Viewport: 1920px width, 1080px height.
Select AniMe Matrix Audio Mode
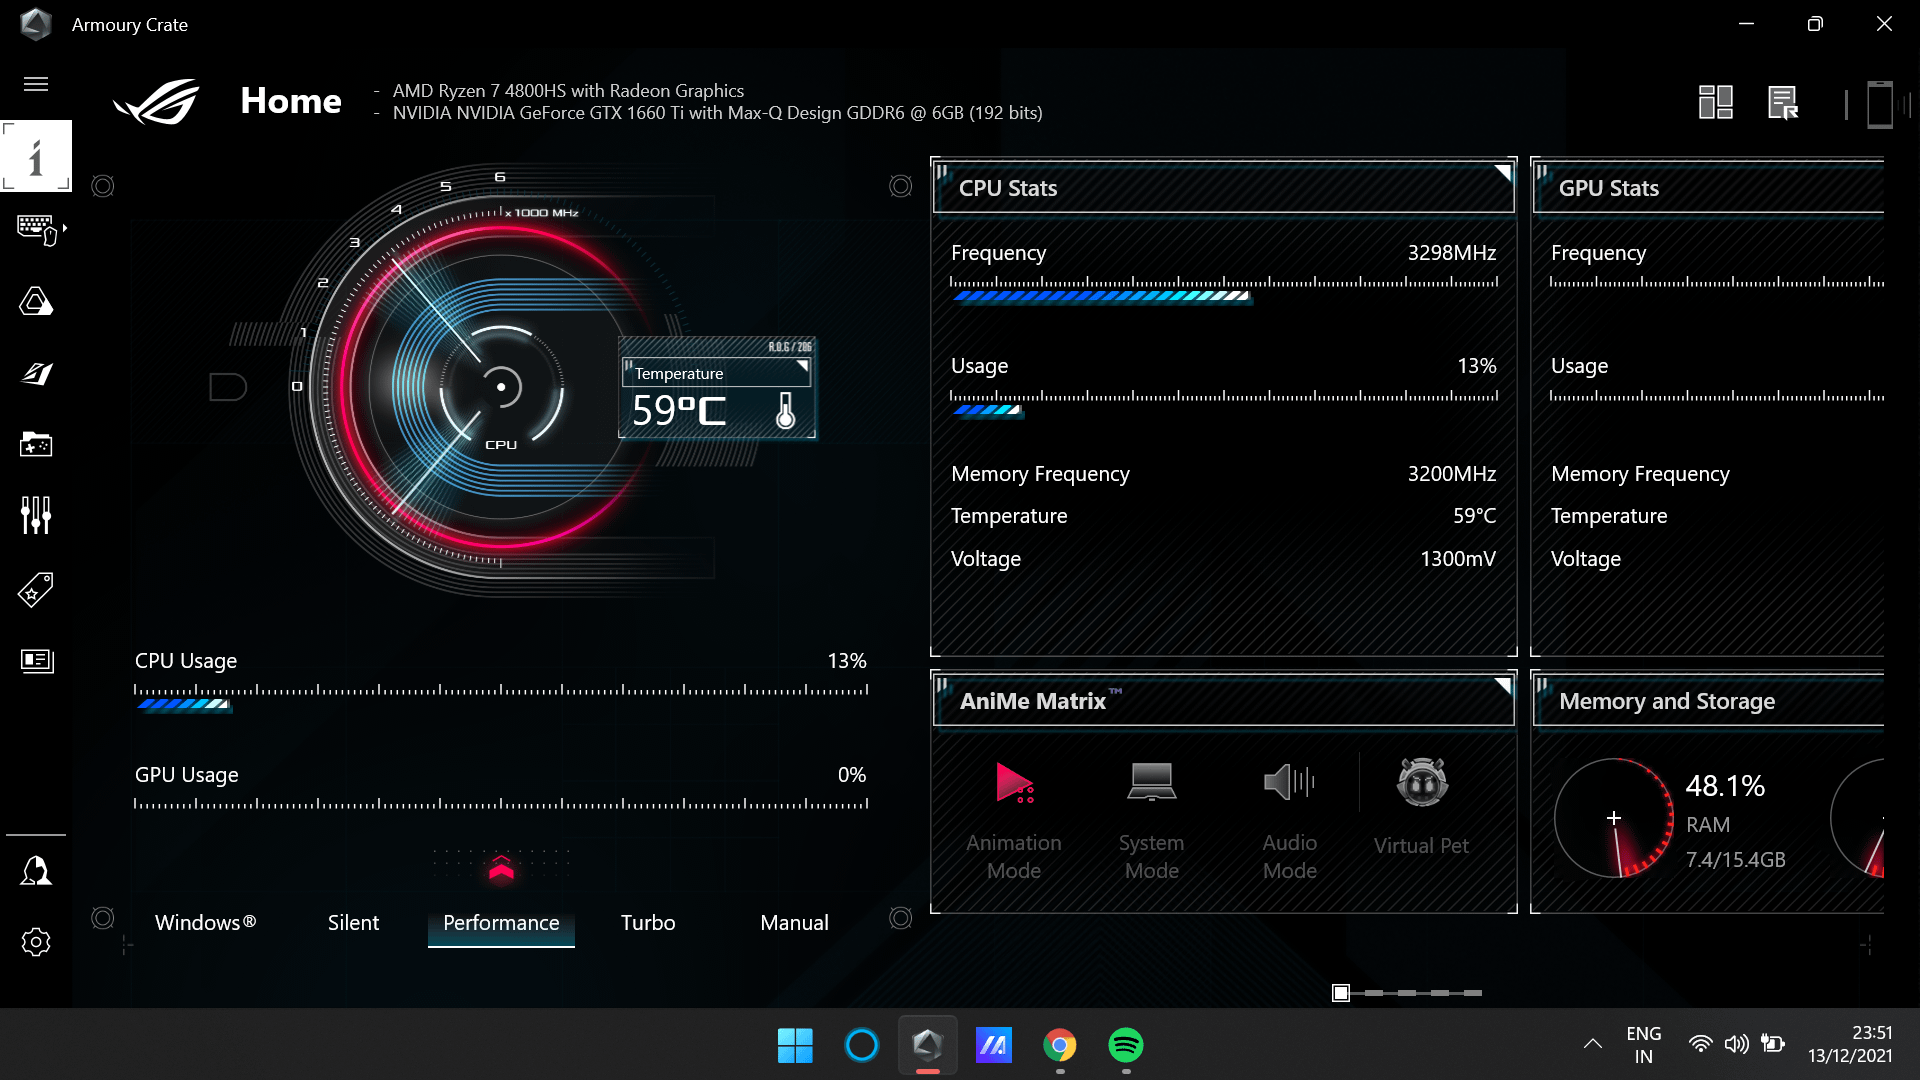(x=1290, y=820)
